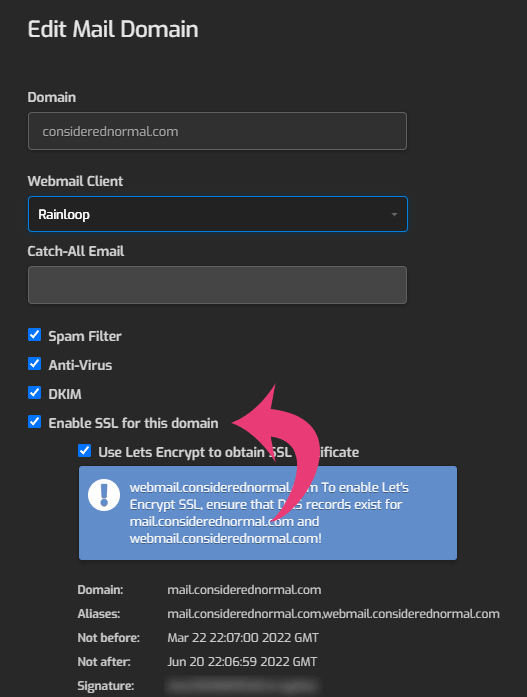Uncheck the Spam Filter checkbox

click(35, 335)
